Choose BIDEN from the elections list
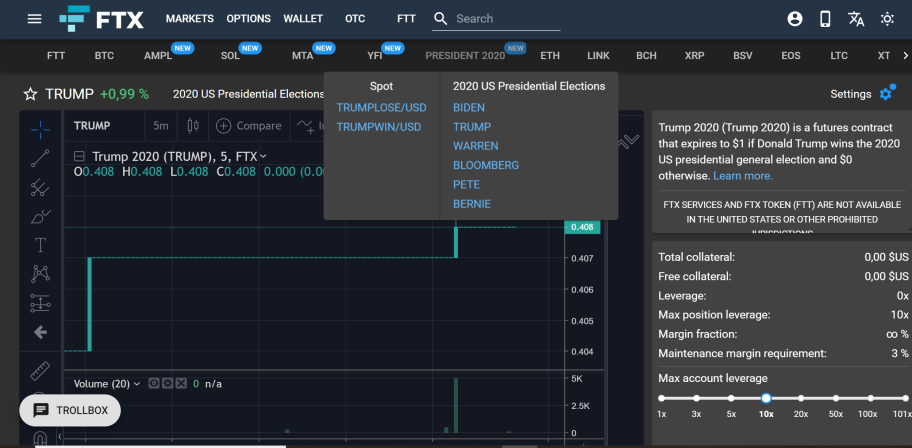This screenshot has width=912, height=448. [x=469, y=108]
